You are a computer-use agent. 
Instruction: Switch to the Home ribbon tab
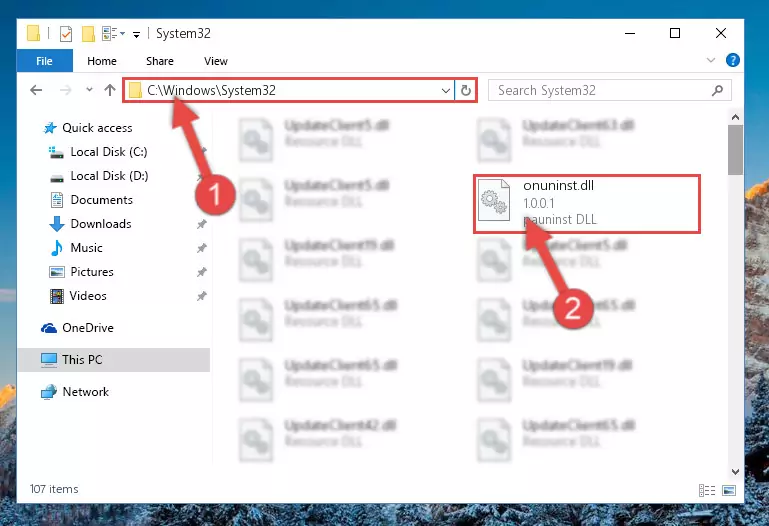[x=102, y=61]
